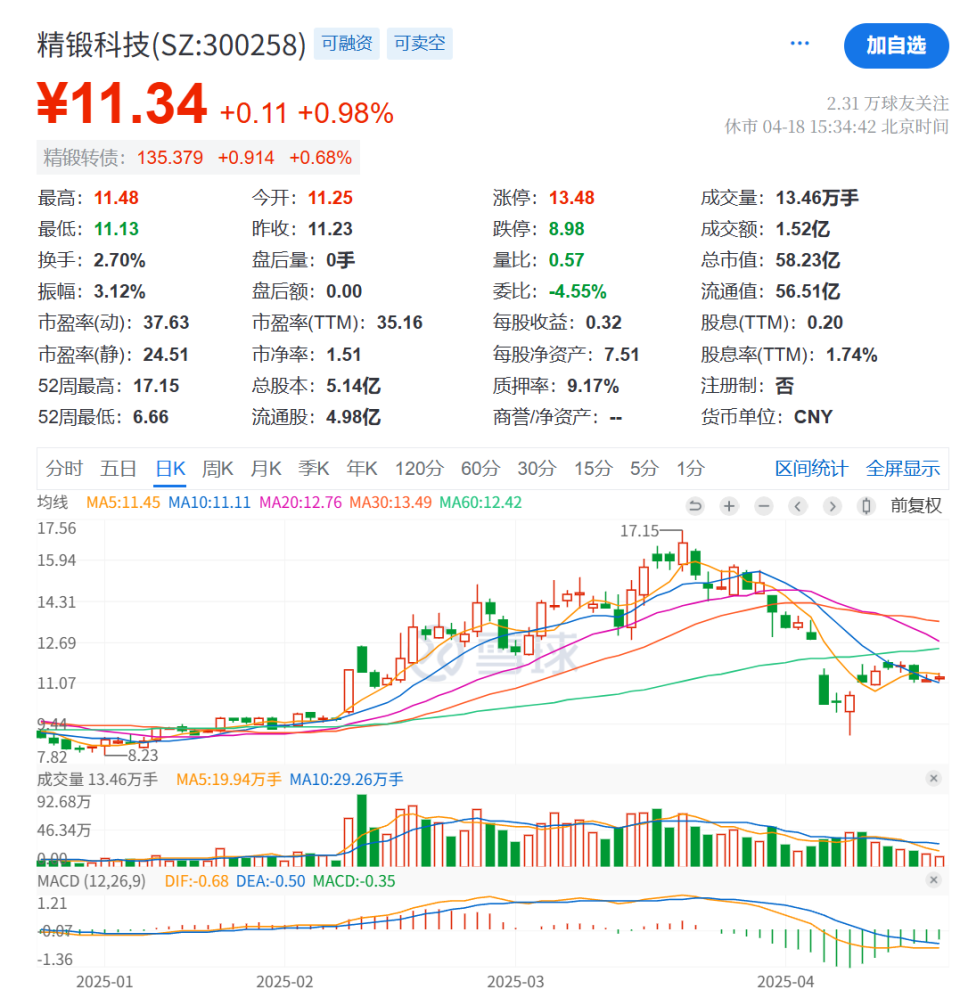The height and width of the screenshot is (1006, 960).
Task: Close the volume indicator panel
Action: [x=934, y=778]
